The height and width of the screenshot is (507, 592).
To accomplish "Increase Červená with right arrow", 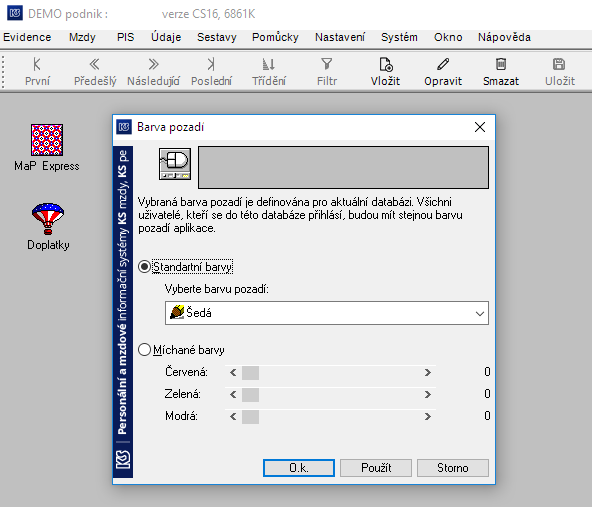I will [x=427, y=373].
